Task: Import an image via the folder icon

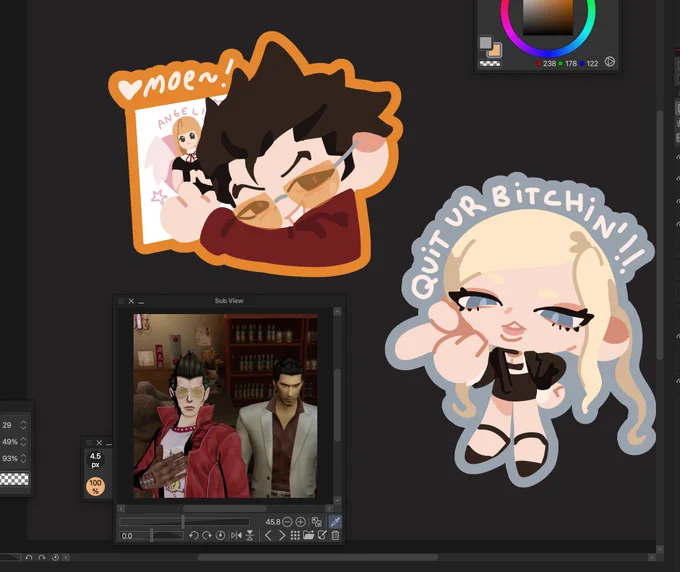Action: (x=309, y=536)
